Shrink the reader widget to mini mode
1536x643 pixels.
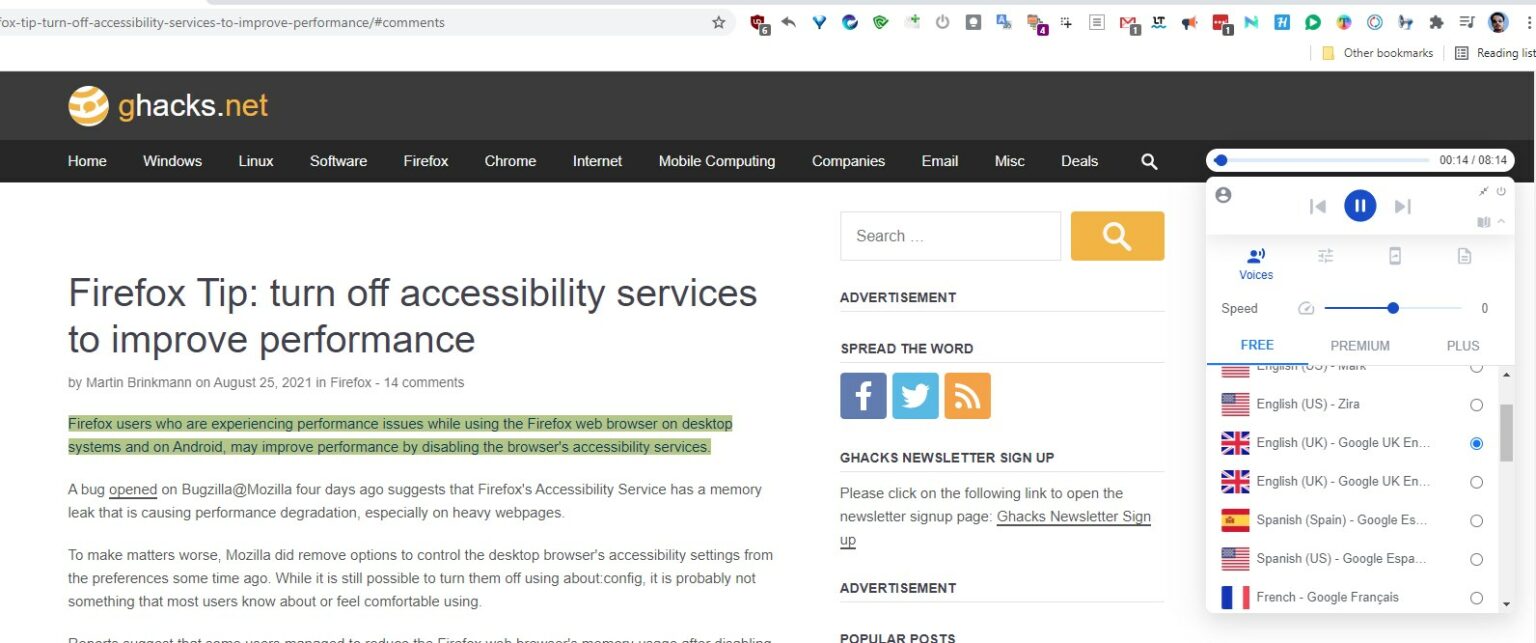tap(1484, 190)
